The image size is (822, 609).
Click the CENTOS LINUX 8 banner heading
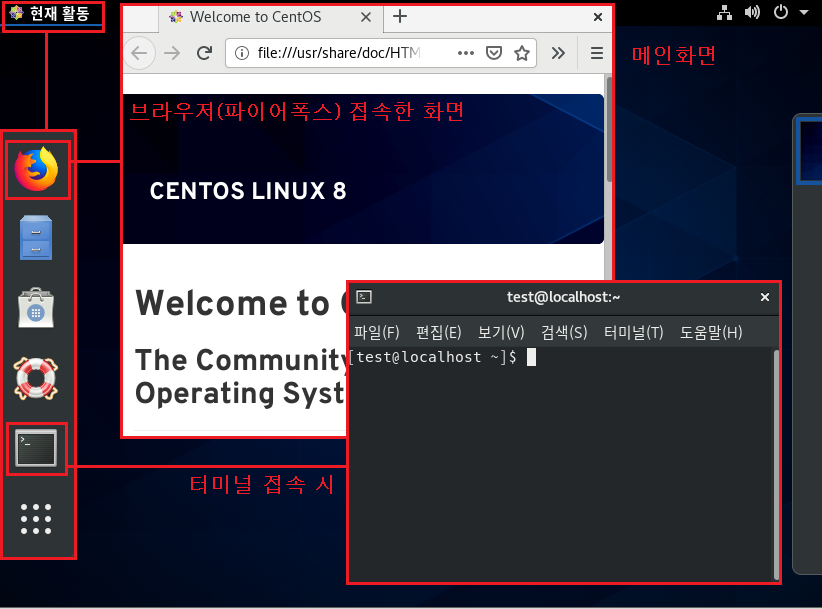(248, 191)
